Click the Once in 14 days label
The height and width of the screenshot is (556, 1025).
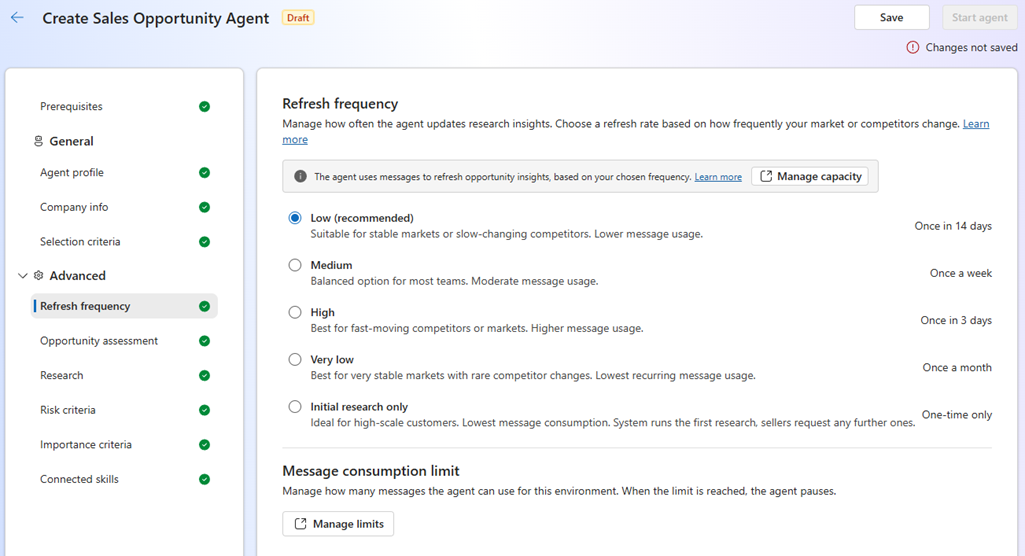pos(953,226)
